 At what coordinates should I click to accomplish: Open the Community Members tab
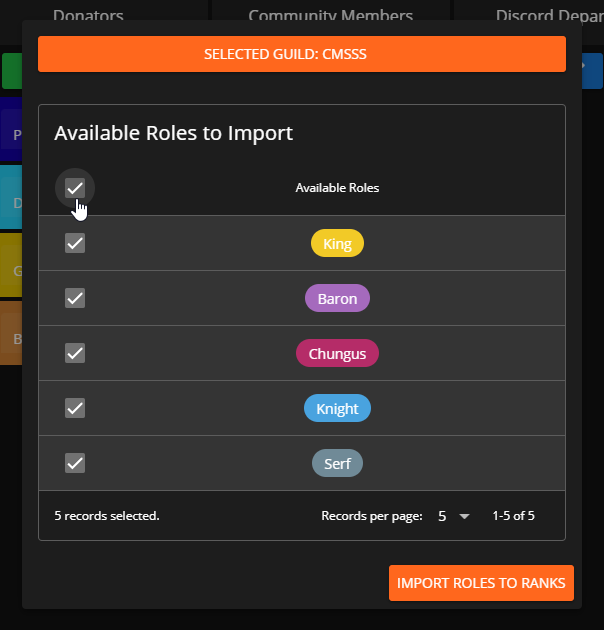click(x=330, y=15)
